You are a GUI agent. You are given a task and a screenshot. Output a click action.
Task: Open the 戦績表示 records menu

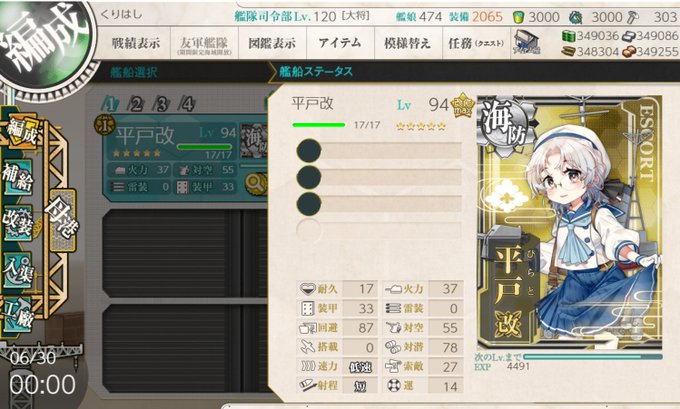(x=135, y=43)
